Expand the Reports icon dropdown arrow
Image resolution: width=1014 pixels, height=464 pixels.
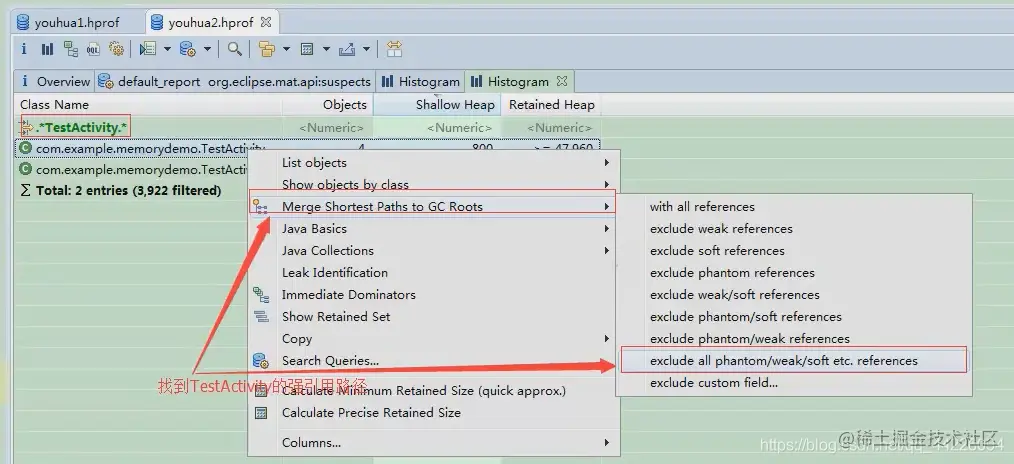coord(167,48)
